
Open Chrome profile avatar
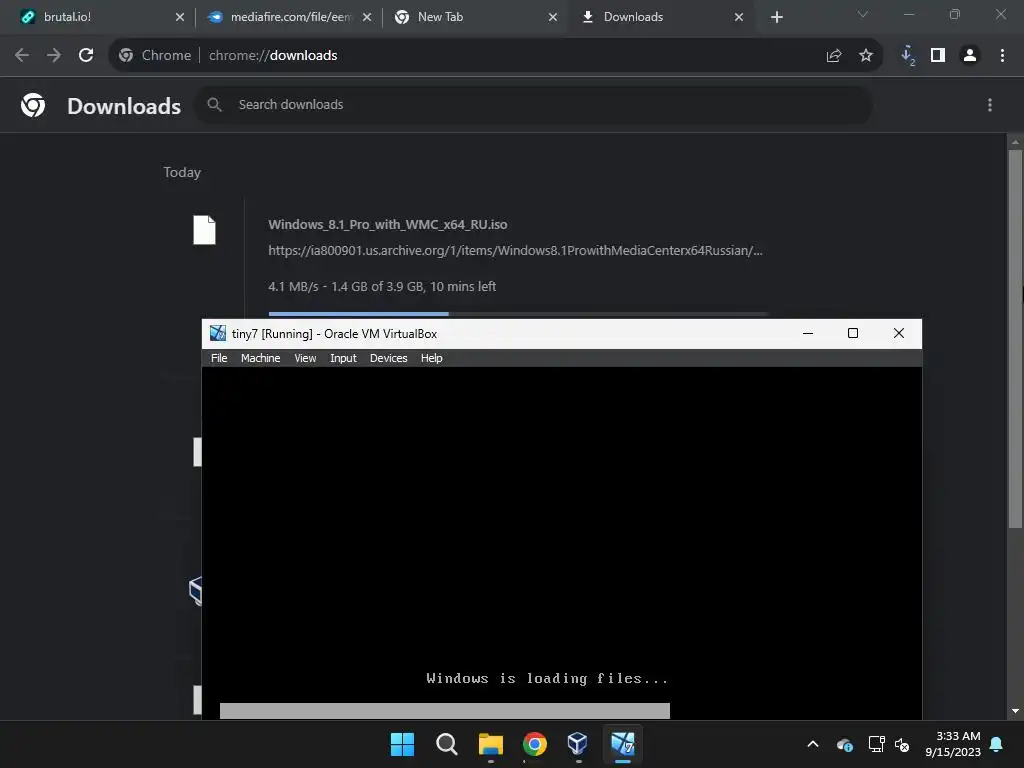click(x=970, y=56)
